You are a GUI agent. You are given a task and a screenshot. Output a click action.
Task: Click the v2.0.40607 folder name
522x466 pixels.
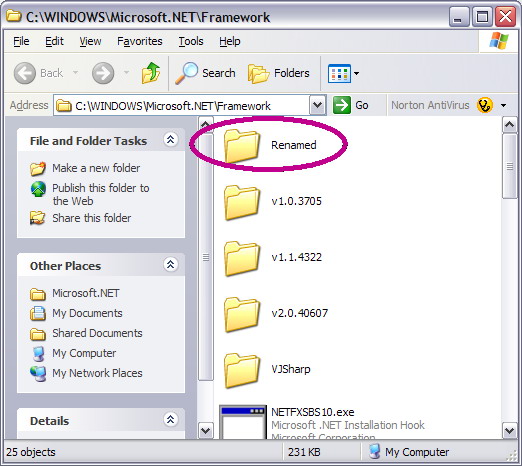click(x=300, y=313)
